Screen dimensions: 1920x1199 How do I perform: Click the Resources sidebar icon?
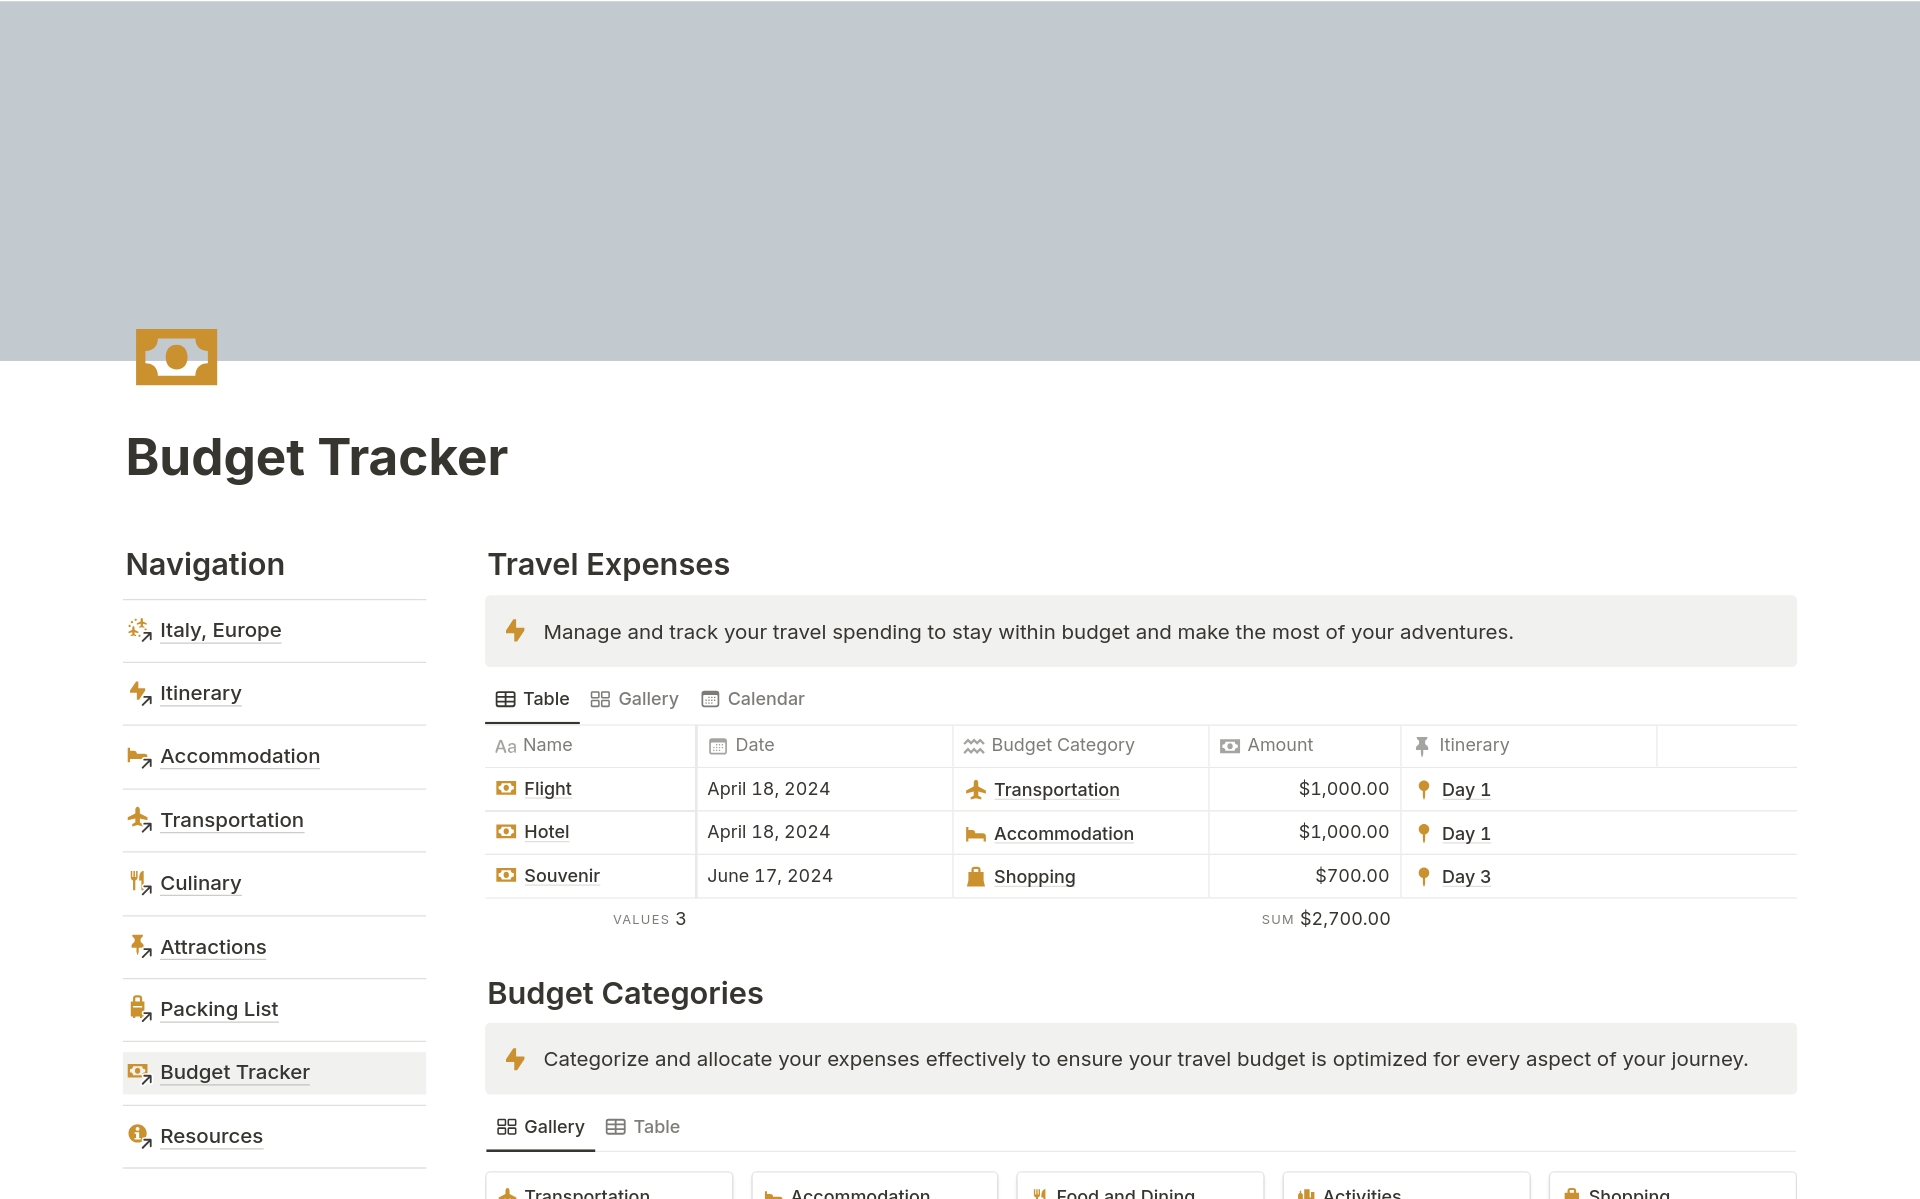pos(138,1134)
